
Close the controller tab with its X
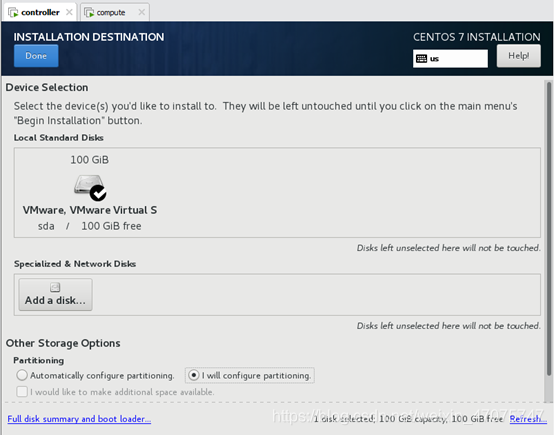click(69, 12)
